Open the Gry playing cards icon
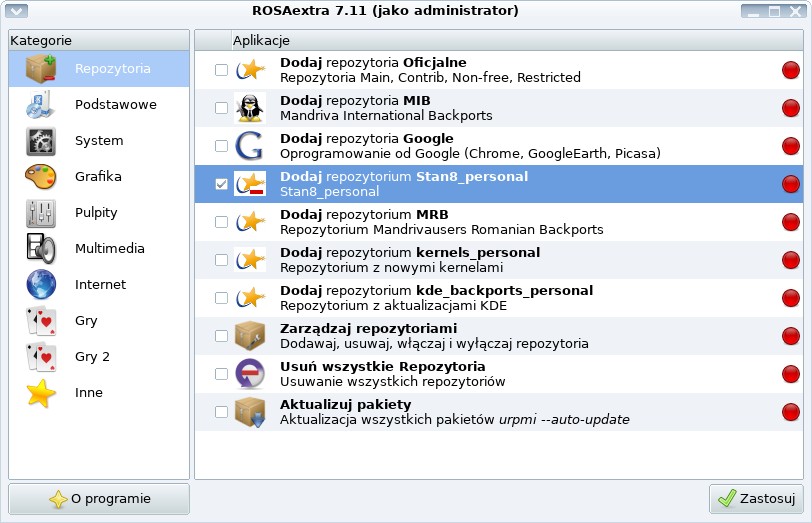Screen dimensions: 812x523 pos(41,321)
